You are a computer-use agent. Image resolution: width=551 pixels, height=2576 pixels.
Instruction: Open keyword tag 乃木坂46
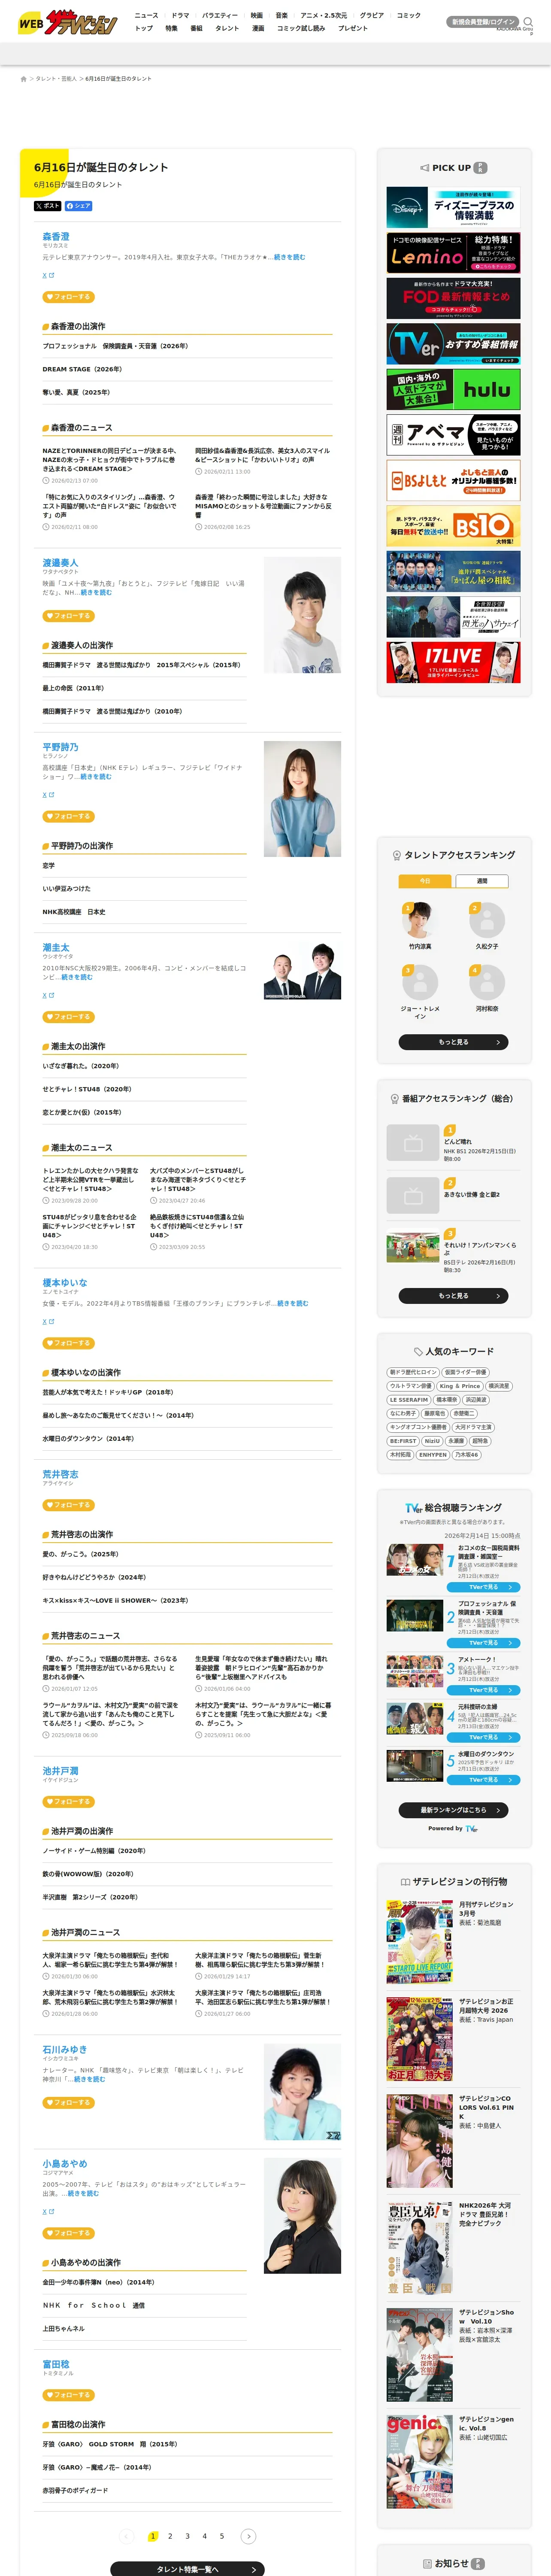(467, 1455)
